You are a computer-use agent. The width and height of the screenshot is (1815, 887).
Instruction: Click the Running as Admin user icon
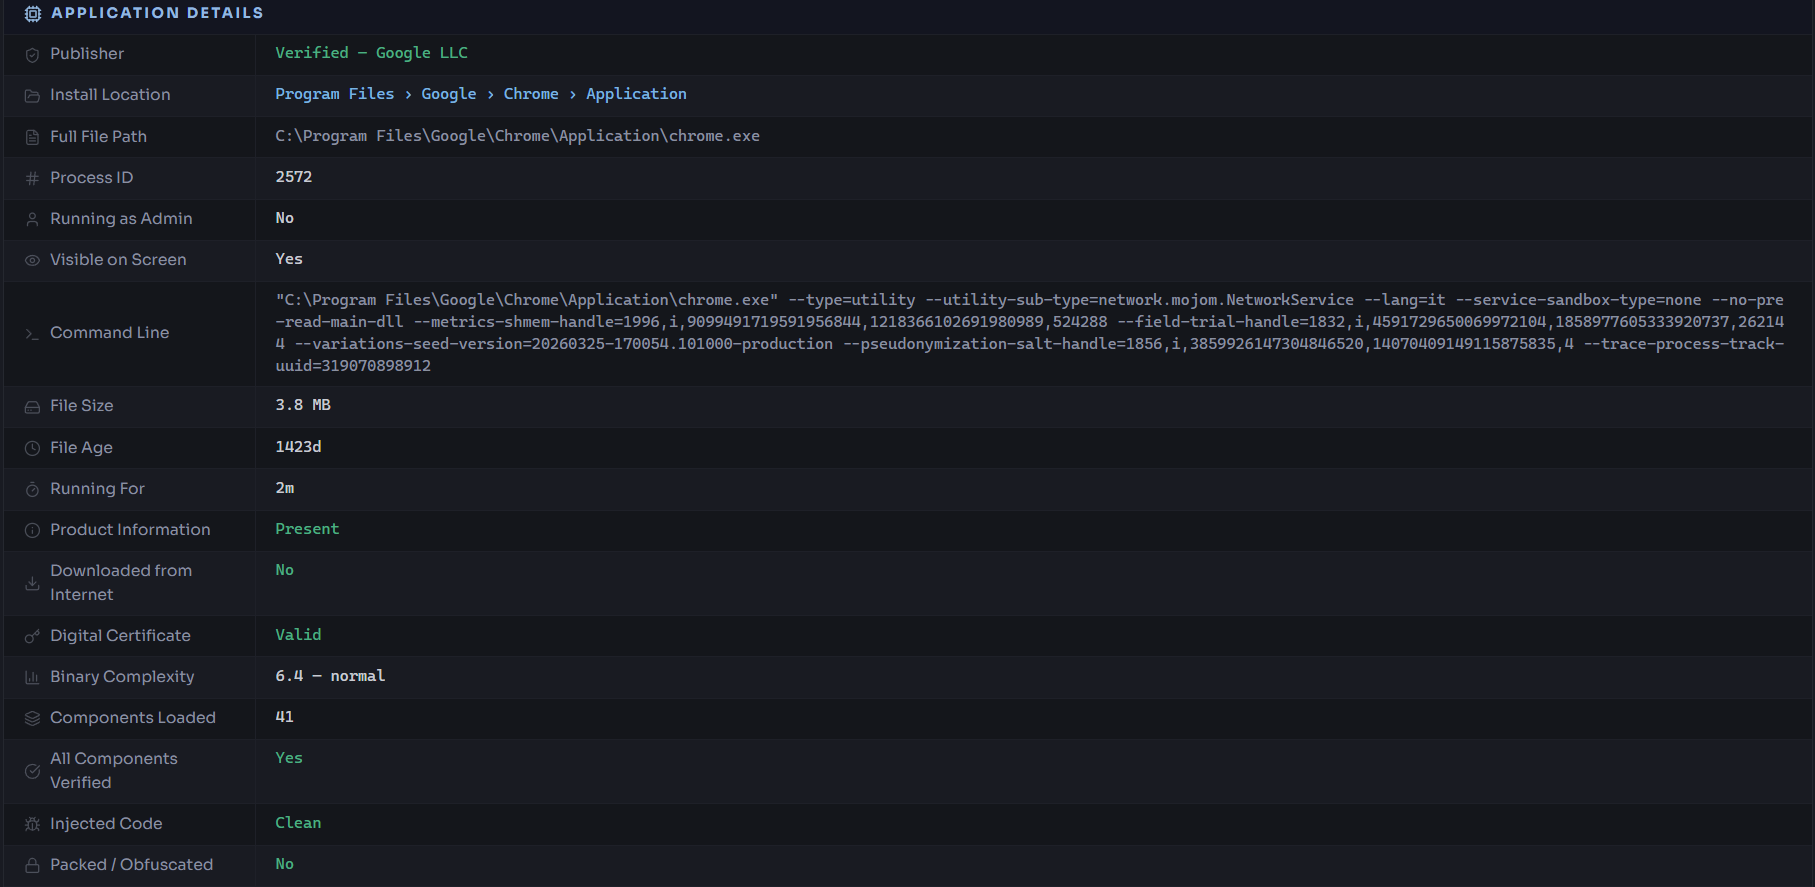pos(32,220)
